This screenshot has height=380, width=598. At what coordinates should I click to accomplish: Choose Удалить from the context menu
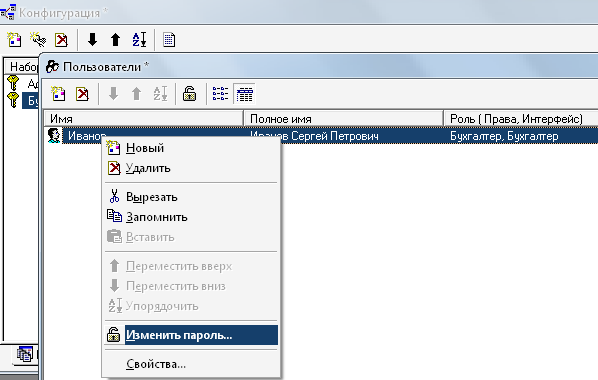click(x=191, y=168)
